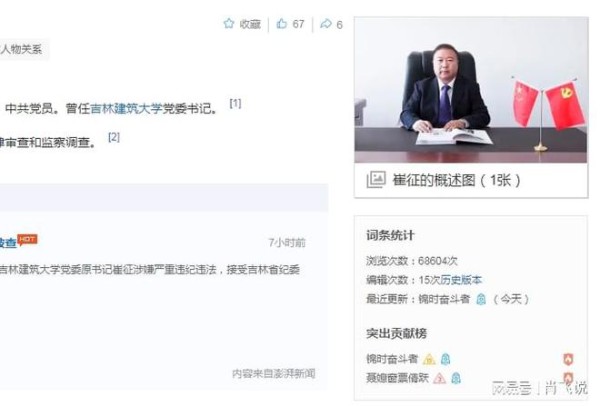Click the like count 67

(x=298, y=24)
